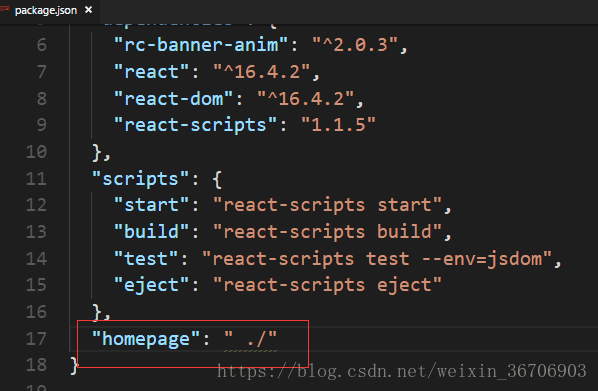Viewport: 598px width, 391px height.
Task: Click the "scripts" key on line 11
Action: [140, 179]
